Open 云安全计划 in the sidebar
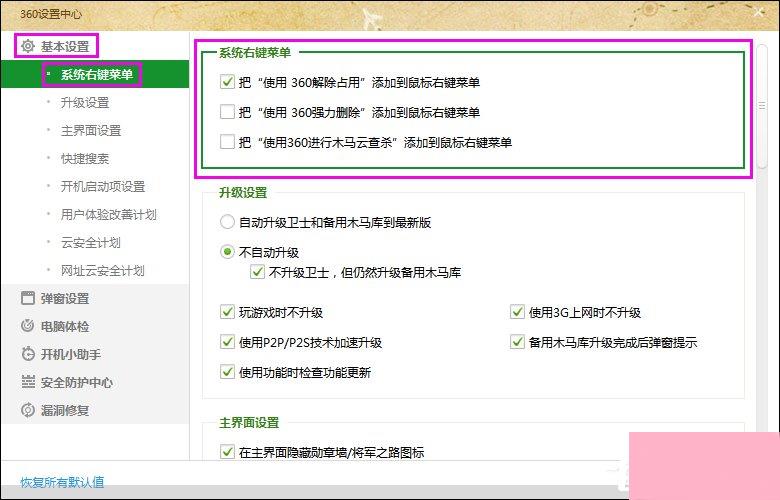Screen dimensions: 780x500 (x=91, y=242)
